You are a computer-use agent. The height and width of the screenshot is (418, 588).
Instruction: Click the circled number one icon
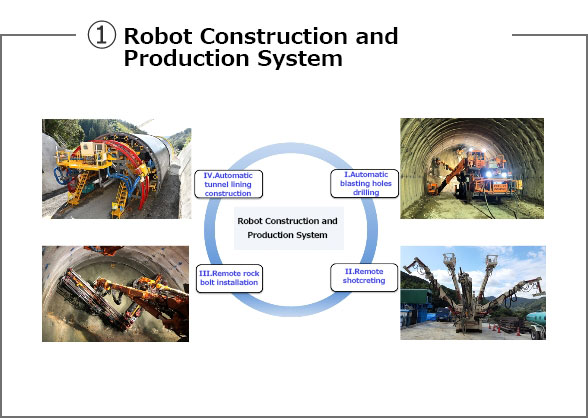click(x=102, y=34)
